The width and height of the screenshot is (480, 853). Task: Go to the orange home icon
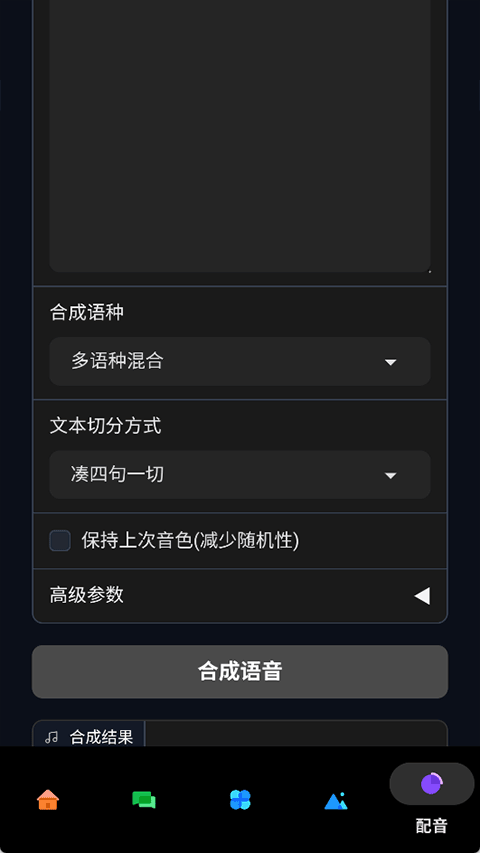(x=48, y=800)
